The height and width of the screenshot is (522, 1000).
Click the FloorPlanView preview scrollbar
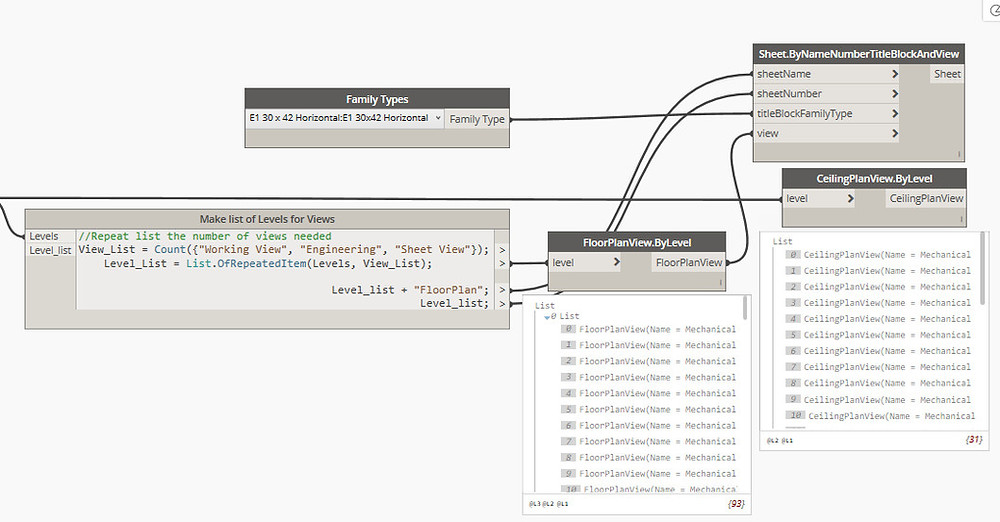click(x=745, y=308)
